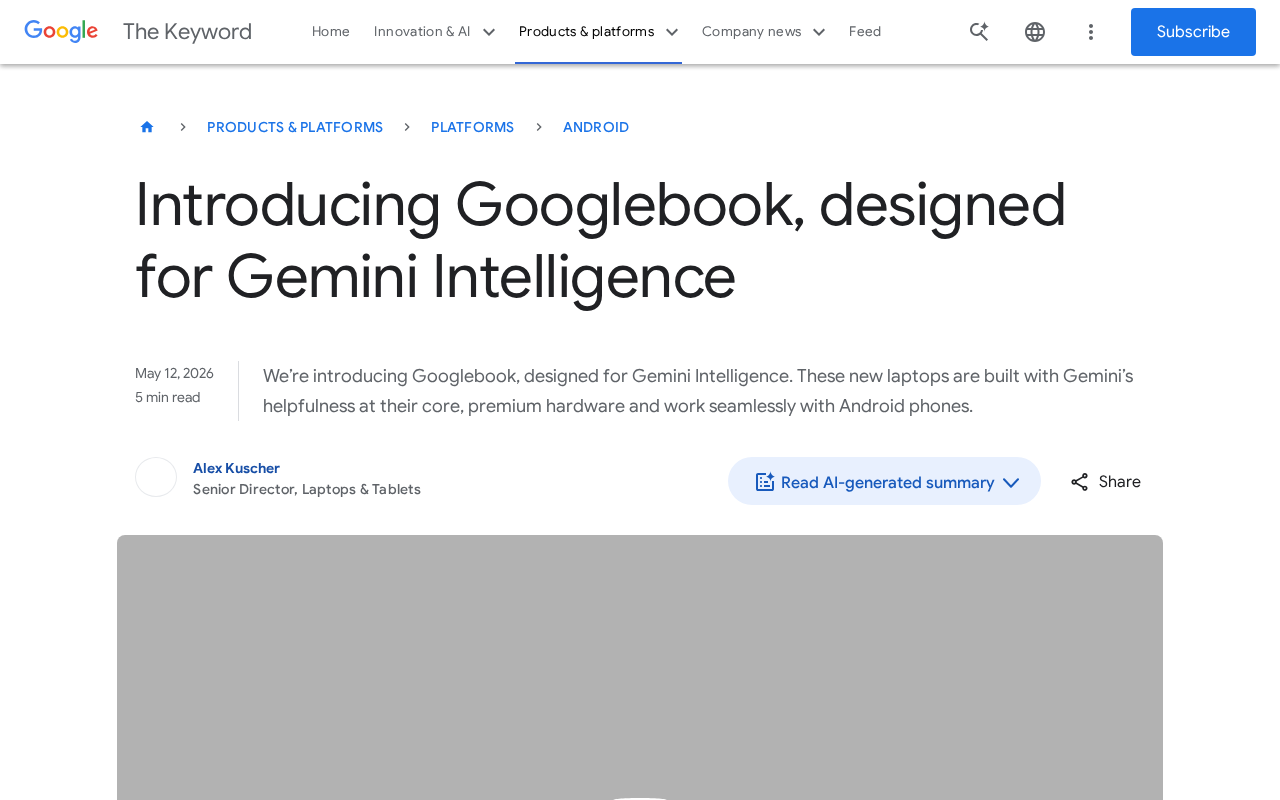This screenshot has width=1280, height=800.
Task: Click Read AI-generated summary button
Action: (x=884, y=481)
